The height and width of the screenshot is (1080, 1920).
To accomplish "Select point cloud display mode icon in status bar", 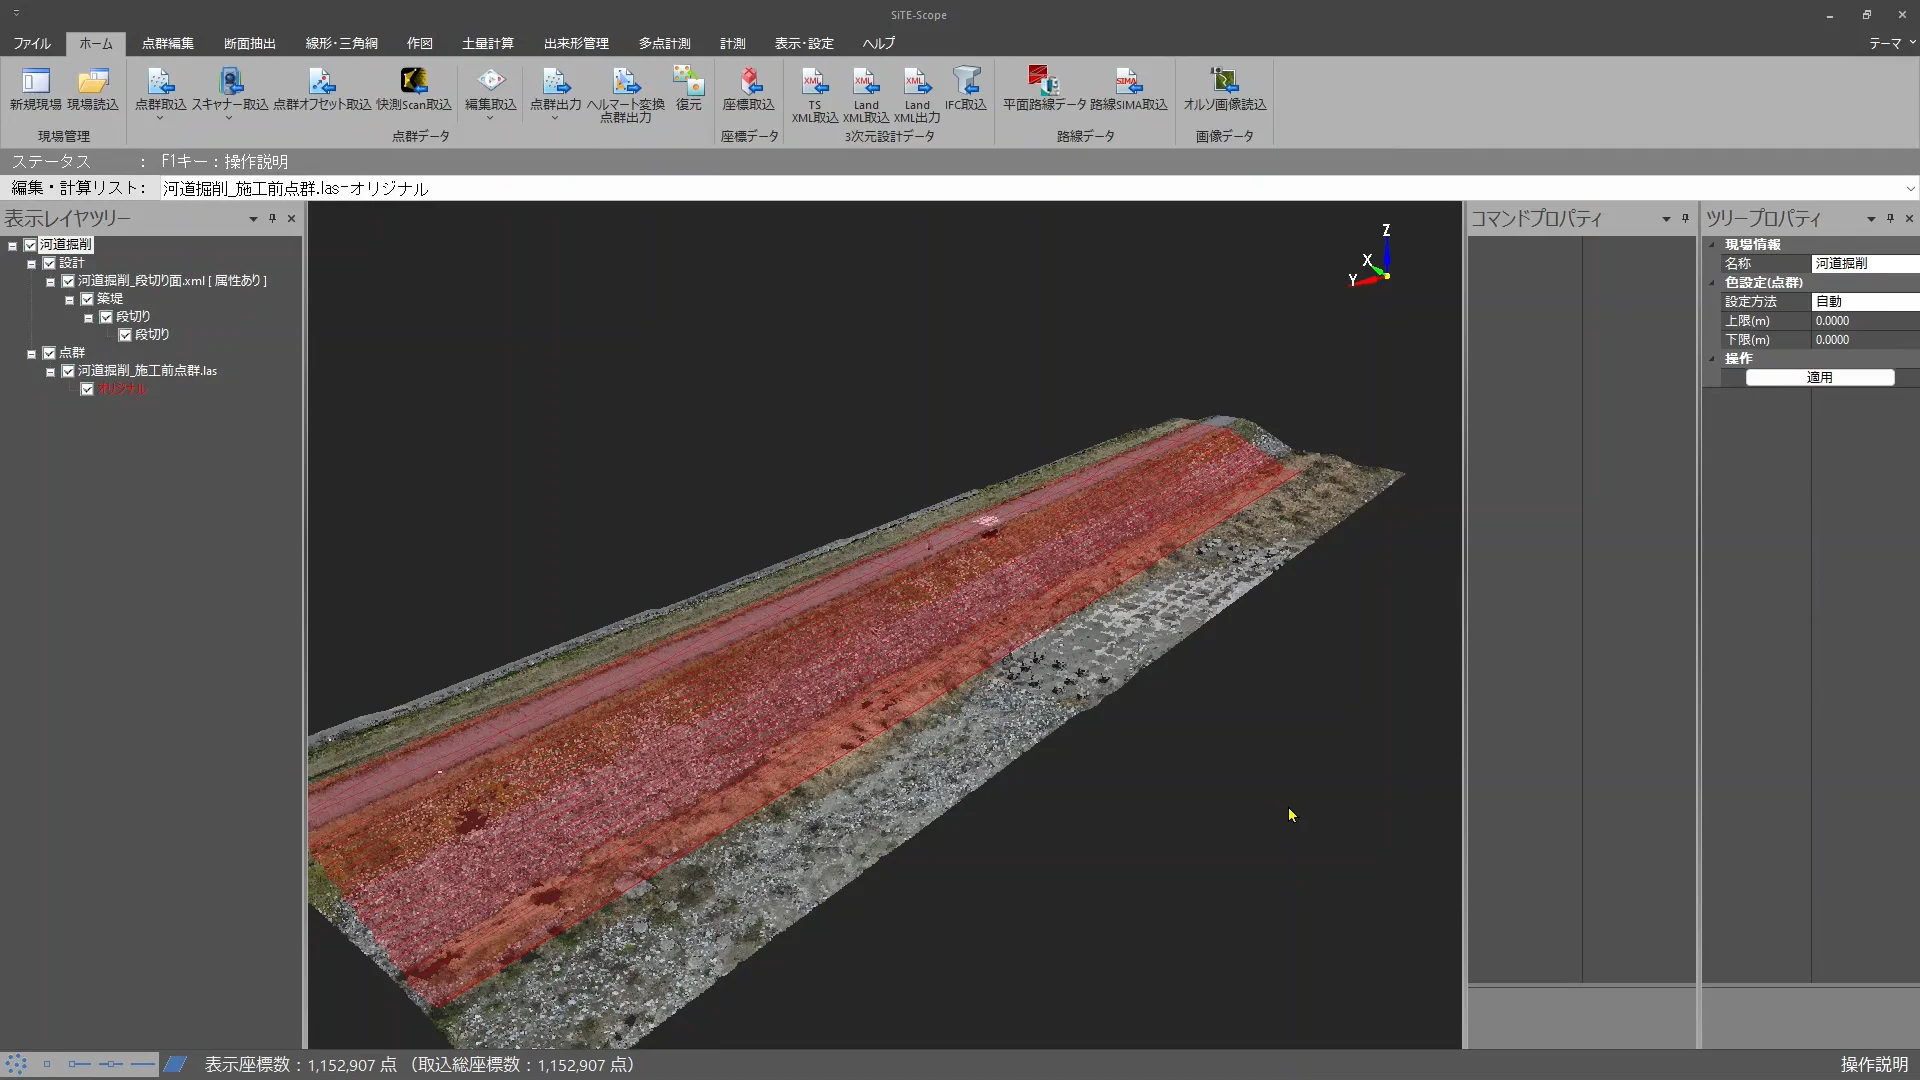I will [17, 1064].
